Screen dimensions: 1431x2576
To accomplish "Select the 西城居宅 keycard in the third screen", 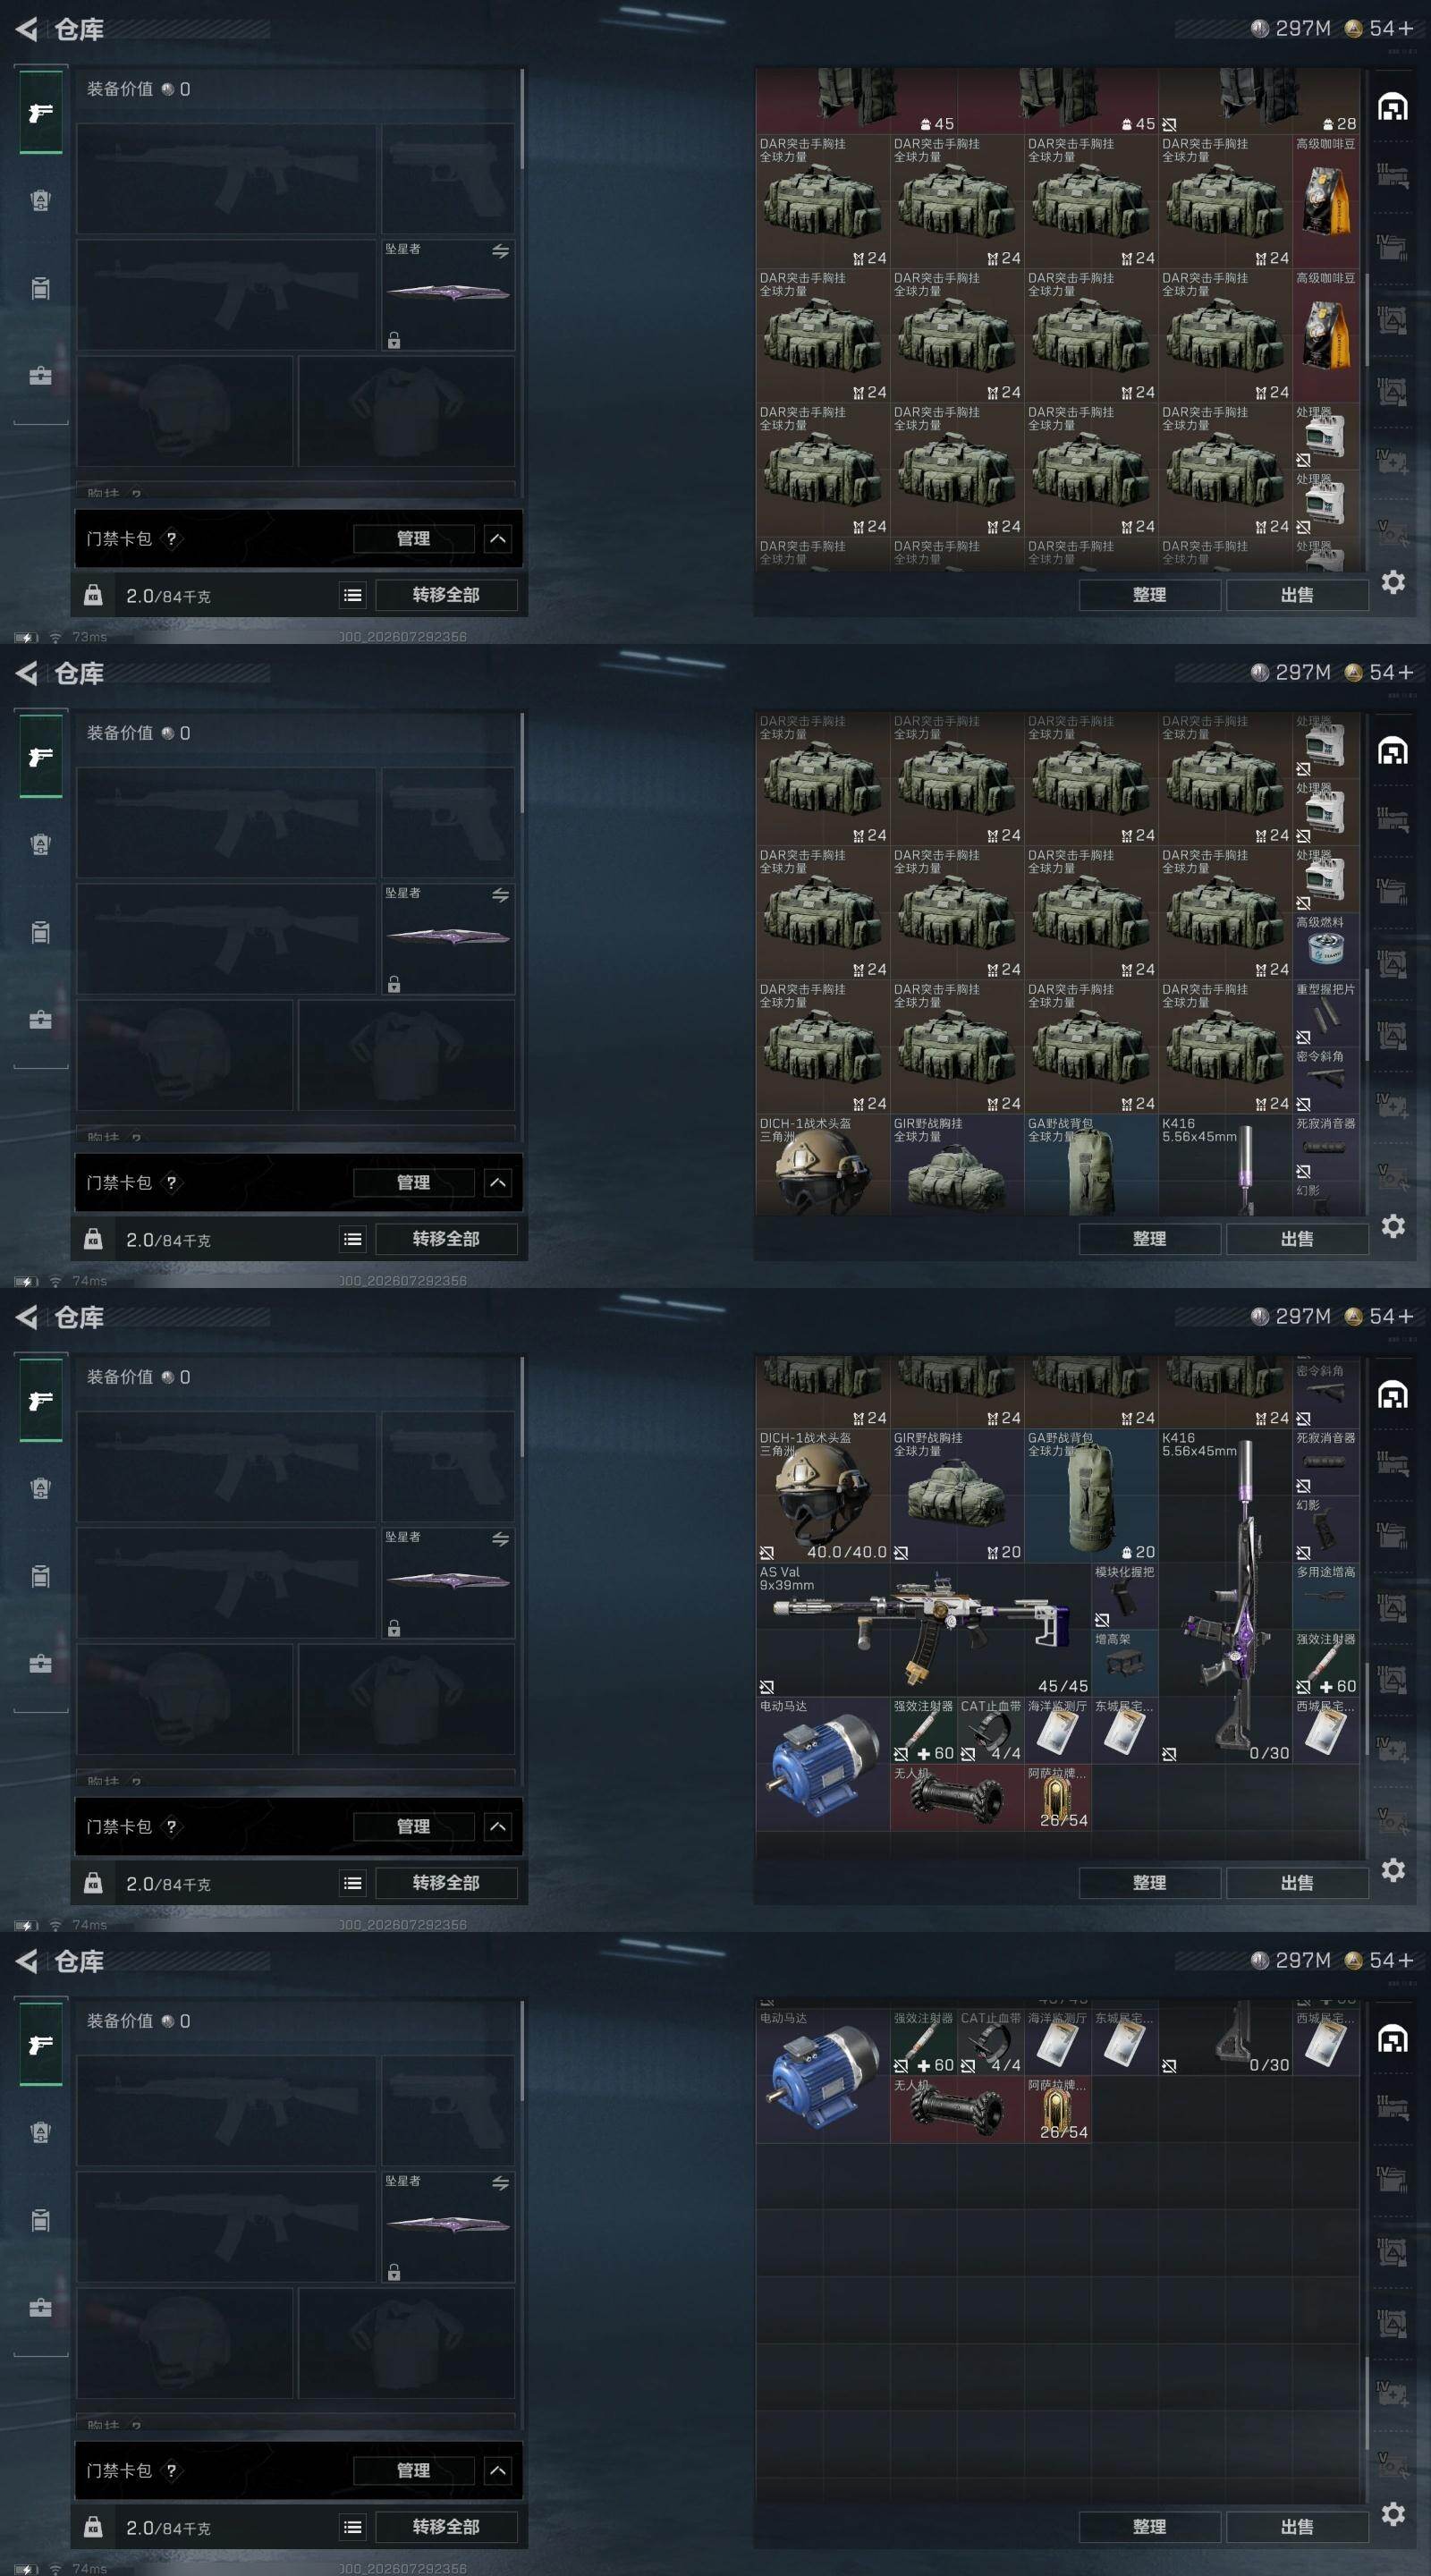I will [x=1326, y=1730].
